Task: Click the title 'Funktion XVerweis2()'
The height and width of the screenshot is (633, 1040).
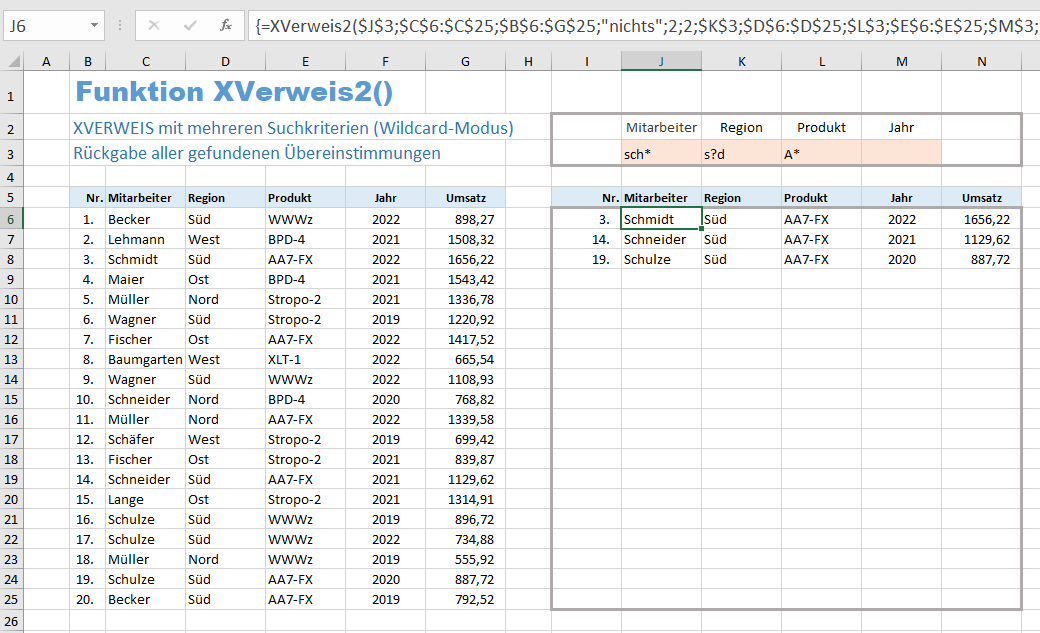Action: tap(234, 92)
